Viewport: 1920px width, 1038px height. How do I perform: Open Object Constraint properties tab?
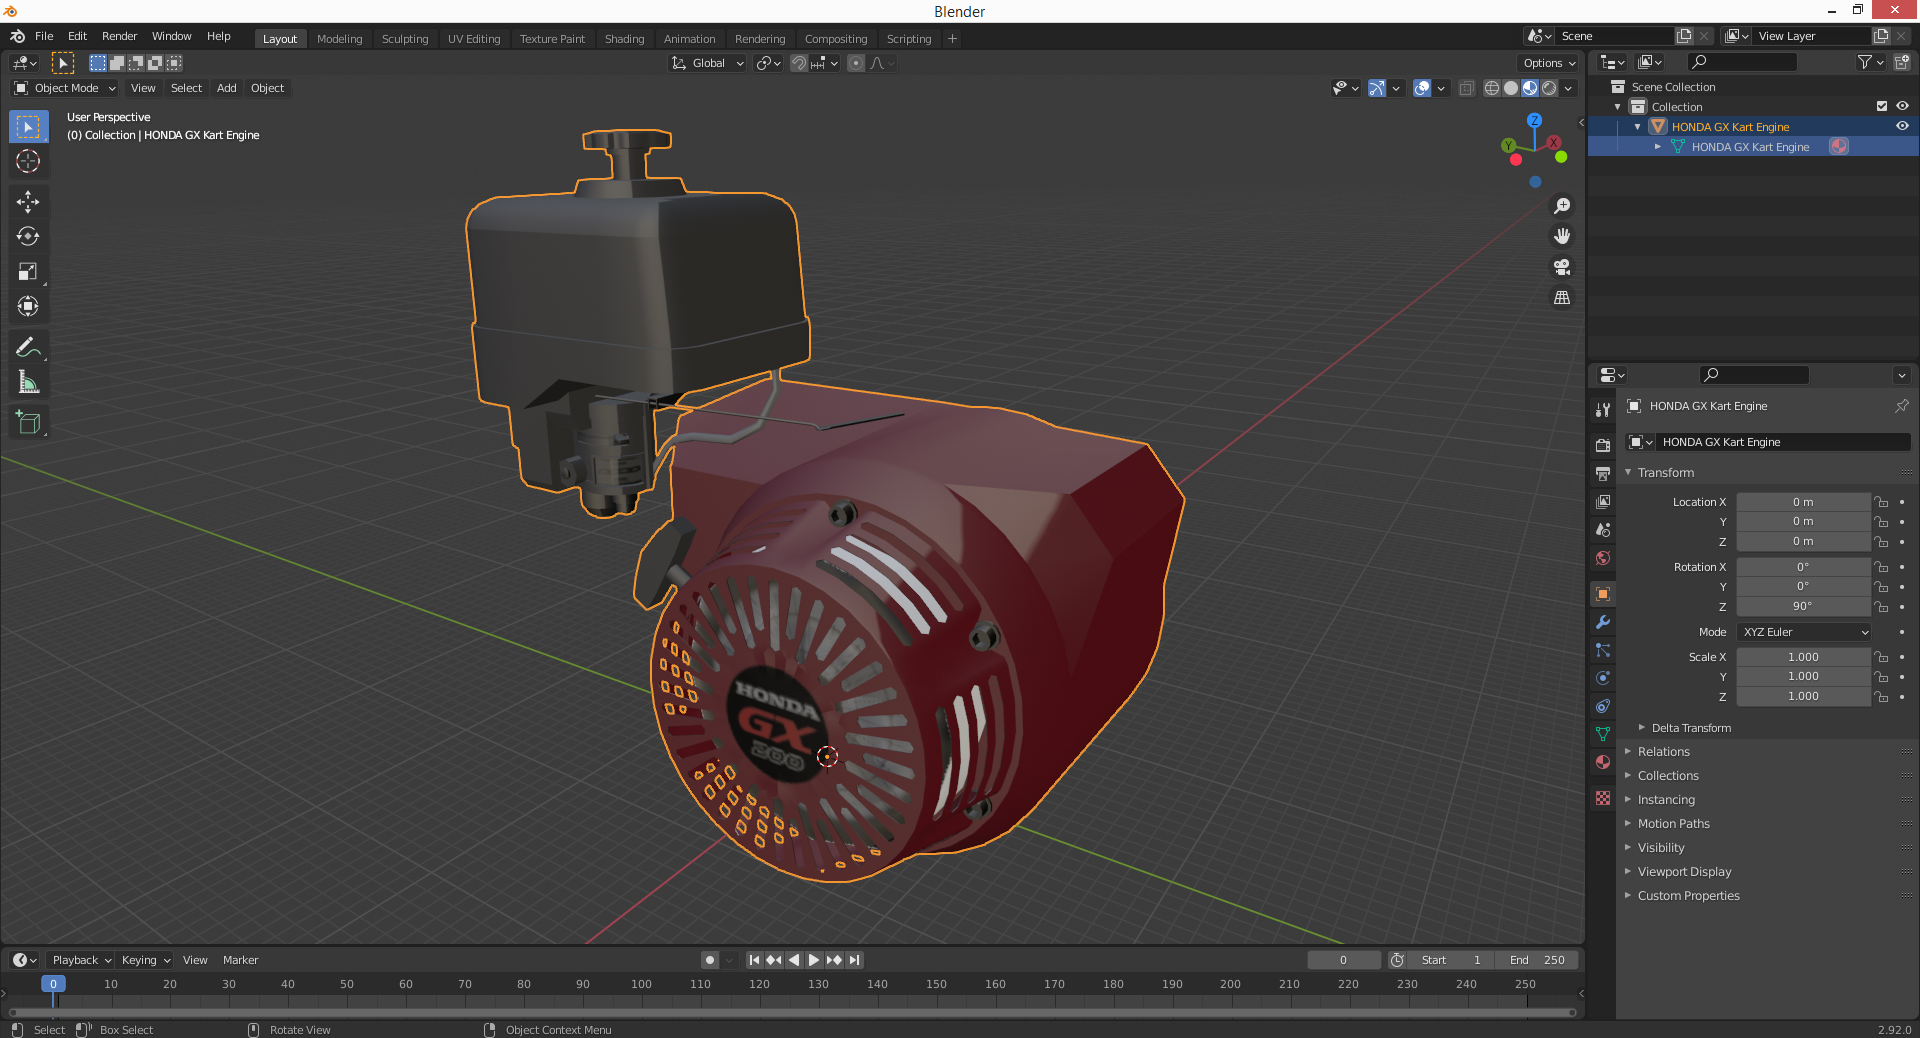(x=1603, y=706)
